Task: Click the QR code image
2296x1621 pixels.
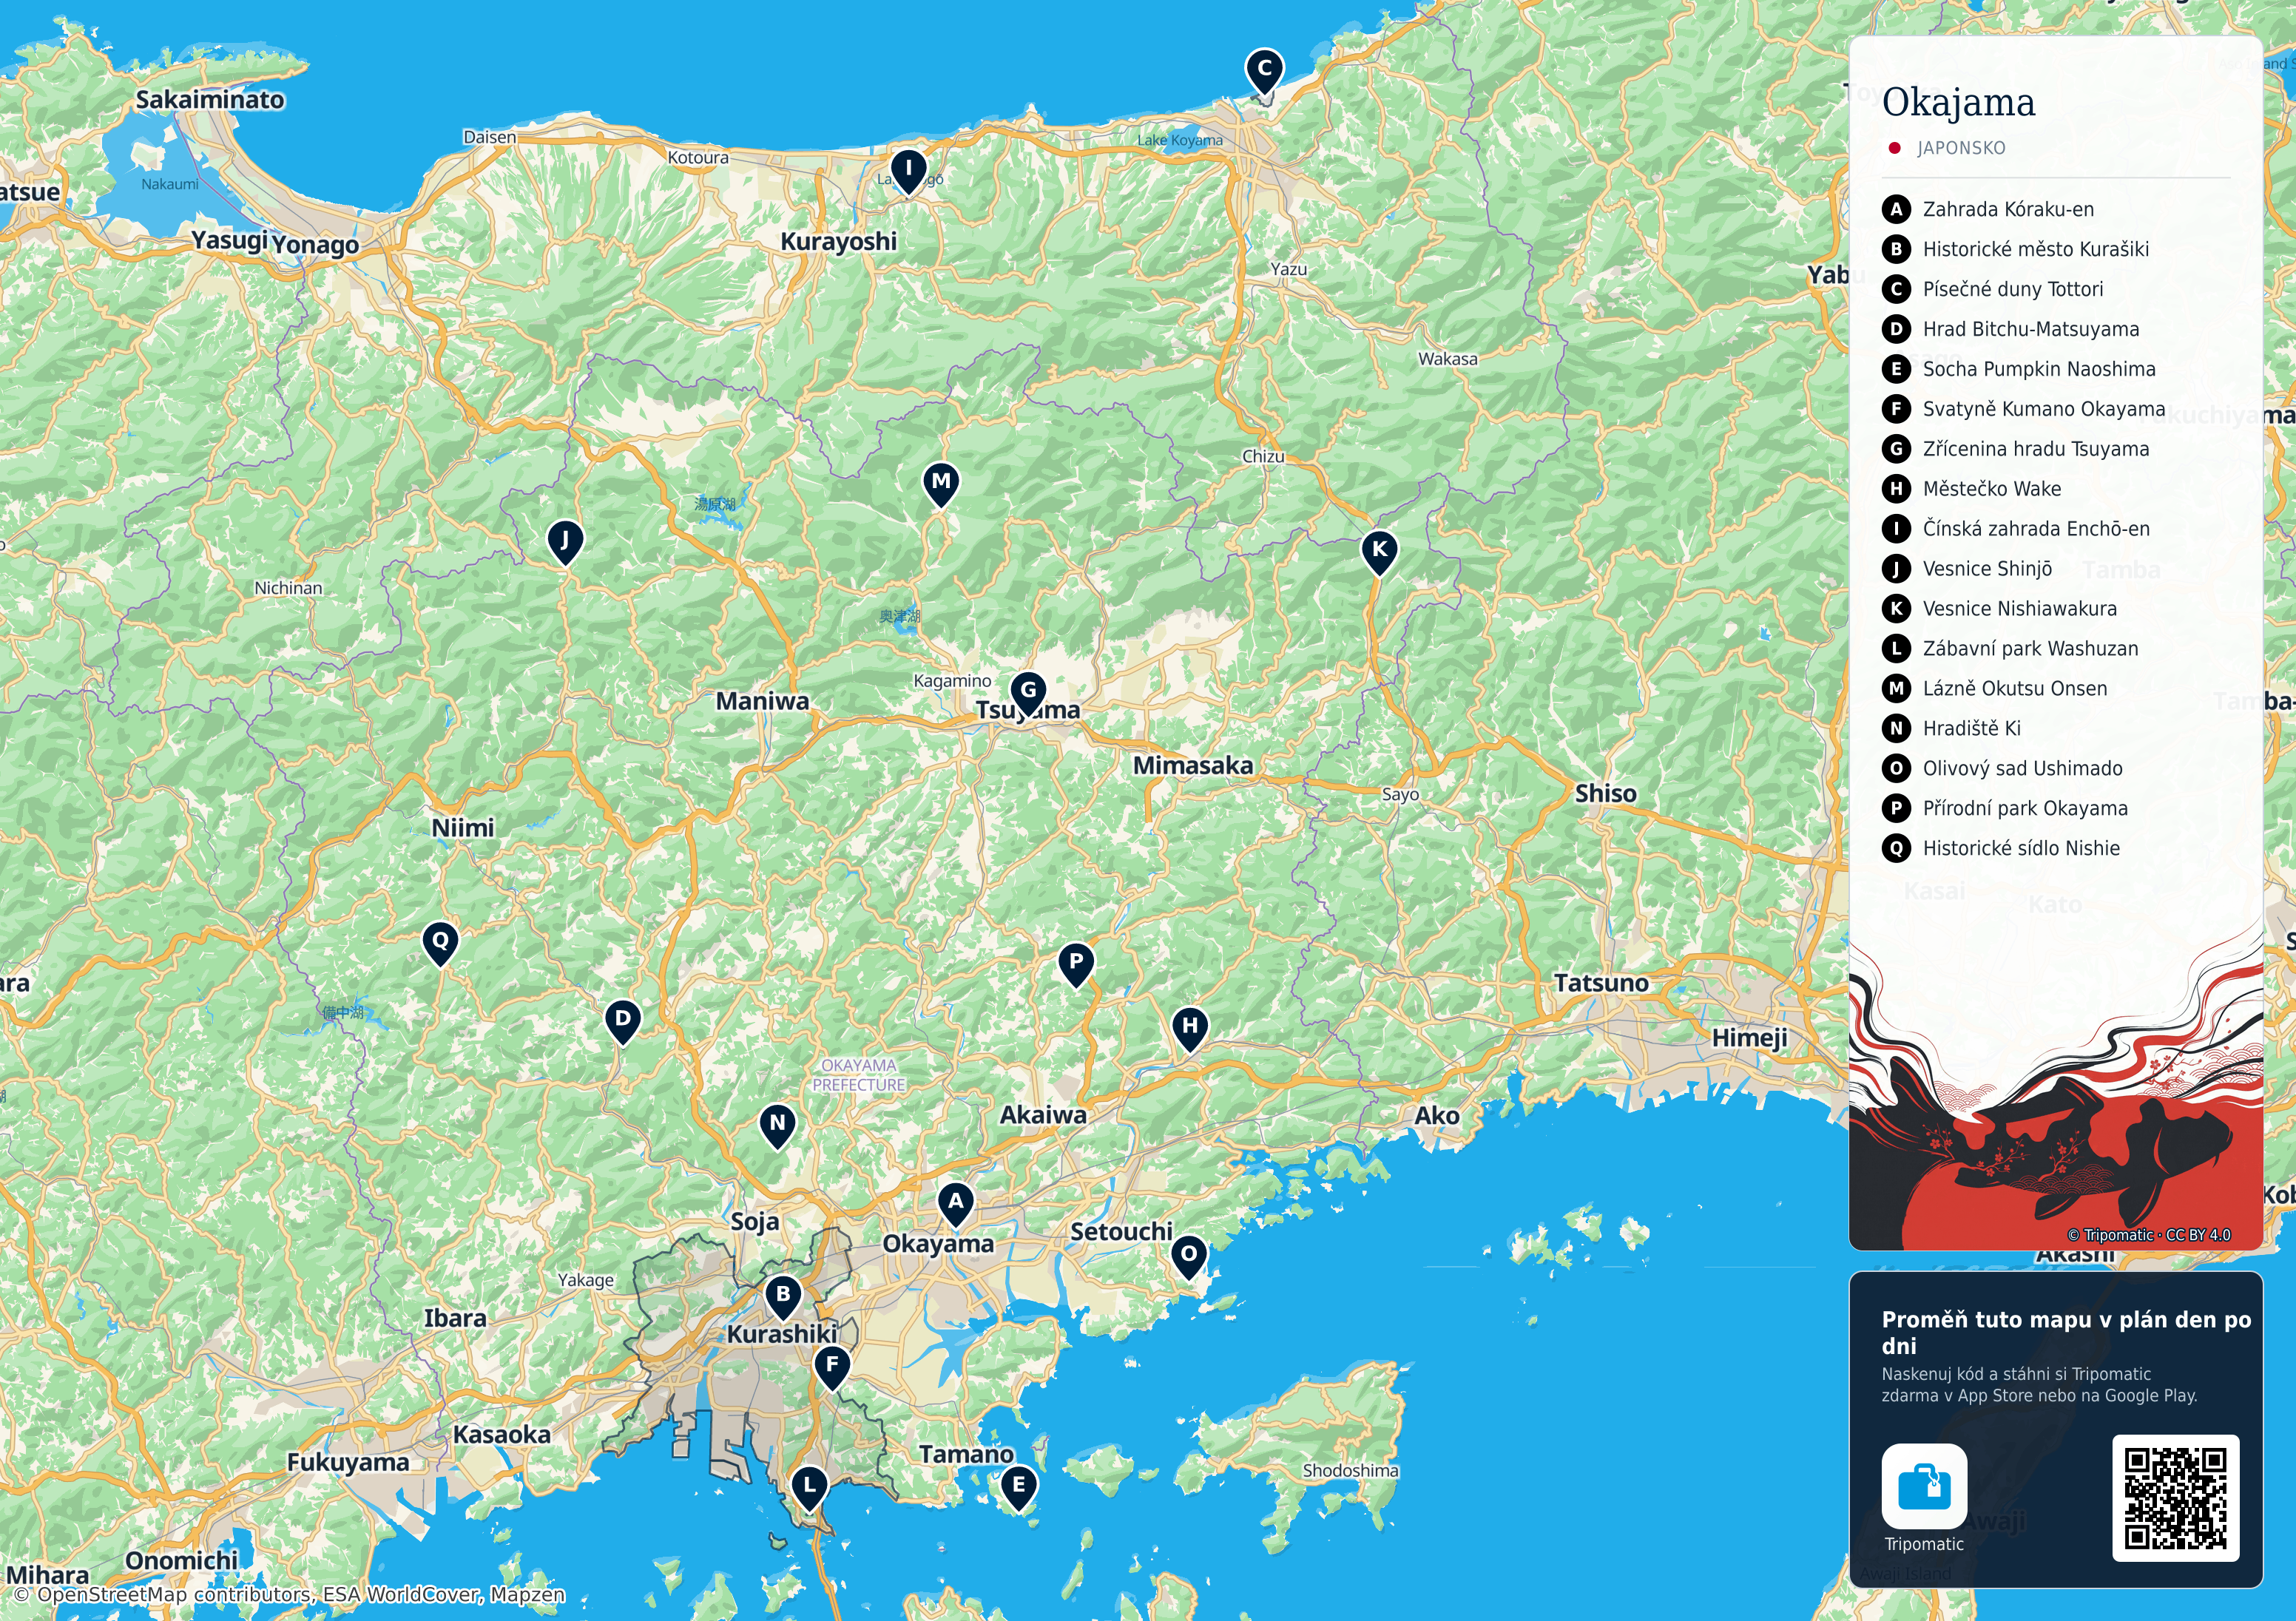Action: click(x=2175, y=1498)
